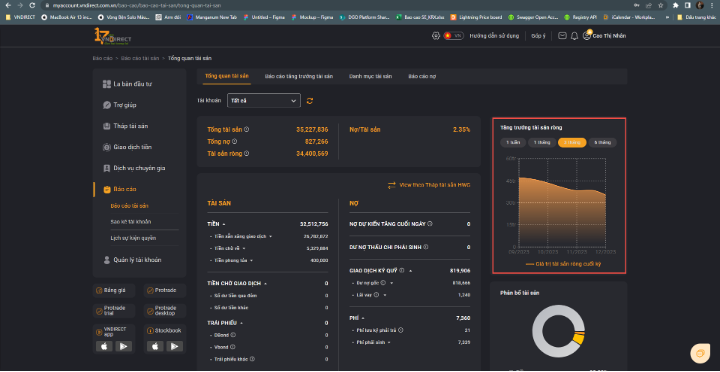Collapse the TRÁI PHIẾU section
Viewport: 720px width, 372px height.
point(242,323)
